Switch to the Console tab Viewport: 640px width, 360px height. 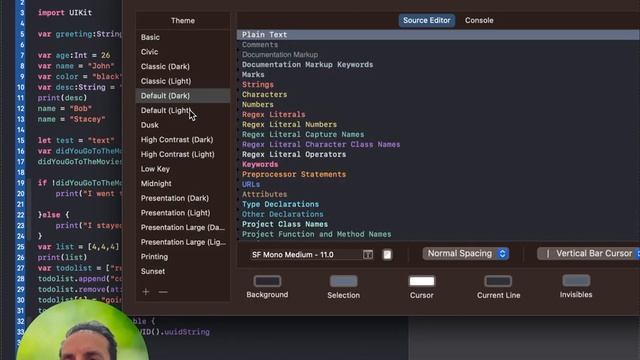click(479, 20)
